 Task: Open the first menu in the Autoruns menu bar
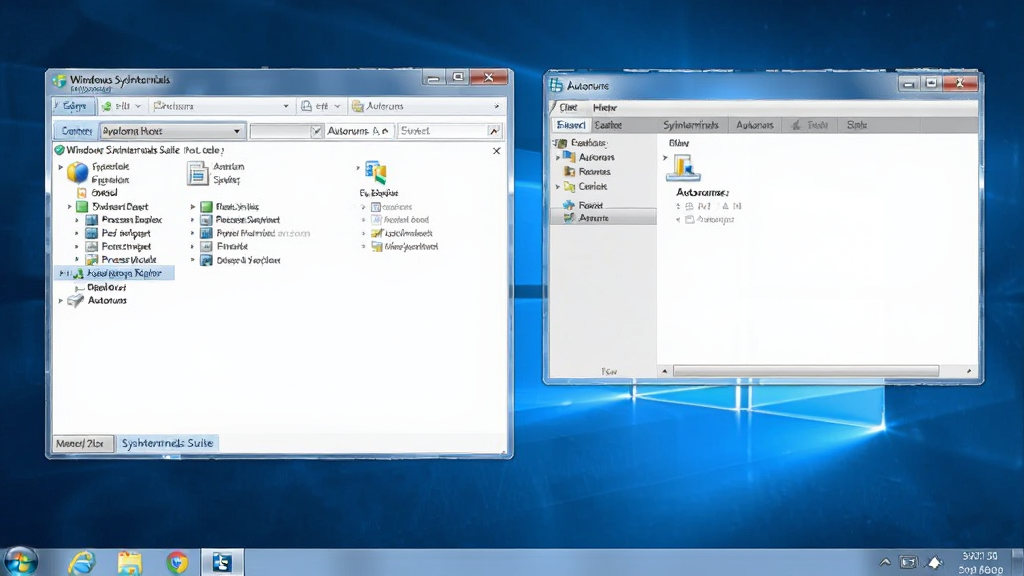(568, 107)
